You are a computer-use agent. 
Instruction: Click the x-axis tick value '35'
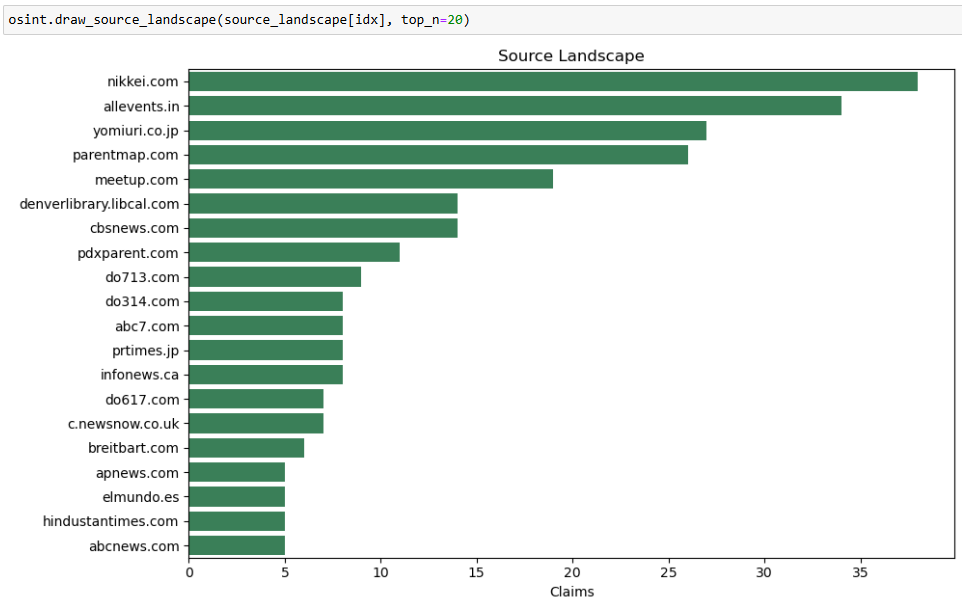tap(860, 572)
